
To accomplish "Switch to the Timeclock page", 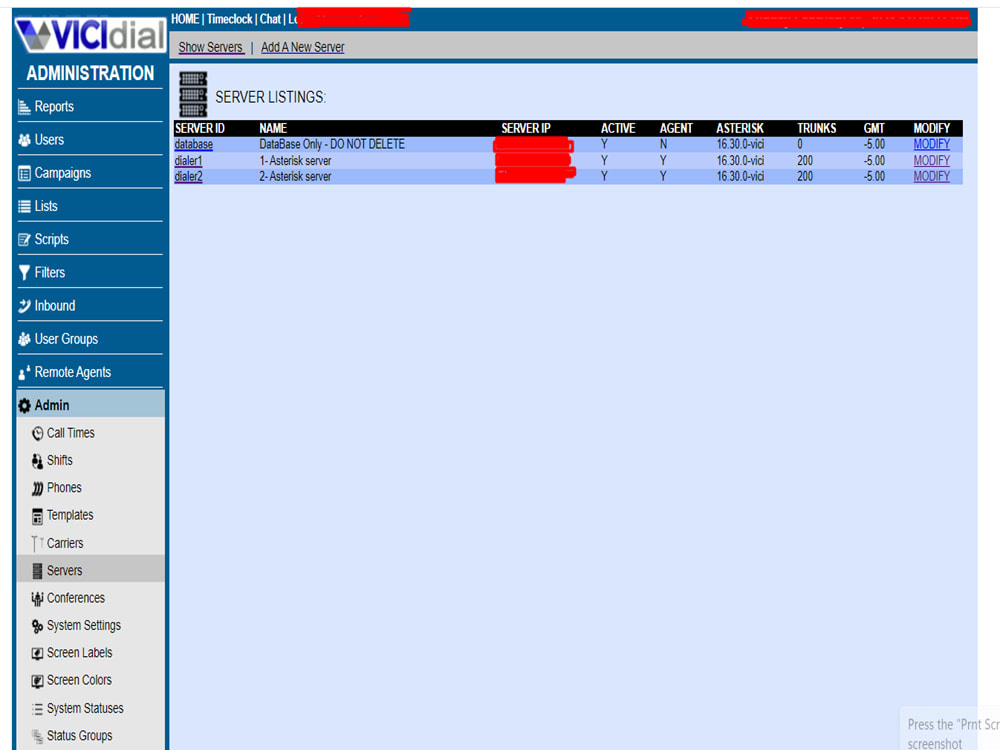I will pyautogui.click(x=229, y=18).
